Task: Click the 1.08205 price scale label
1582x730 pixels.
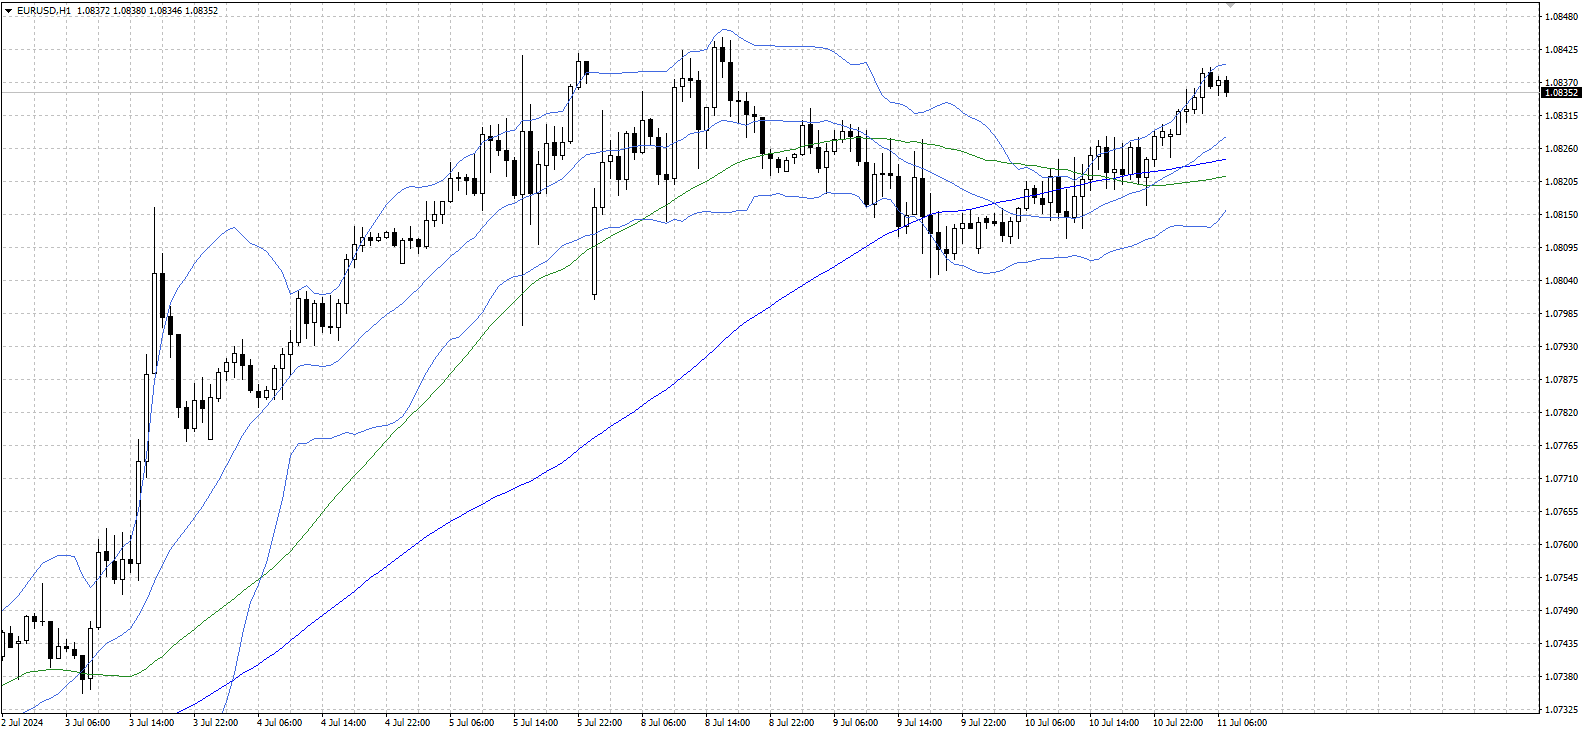Action: [1562, 181]
